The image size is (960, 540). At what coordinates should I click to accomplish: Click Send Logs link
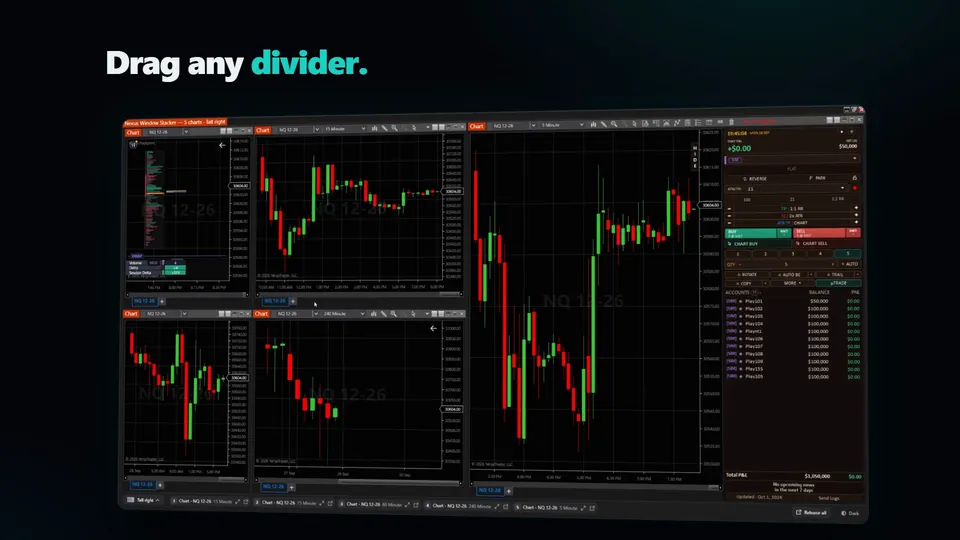click(828, 498)
